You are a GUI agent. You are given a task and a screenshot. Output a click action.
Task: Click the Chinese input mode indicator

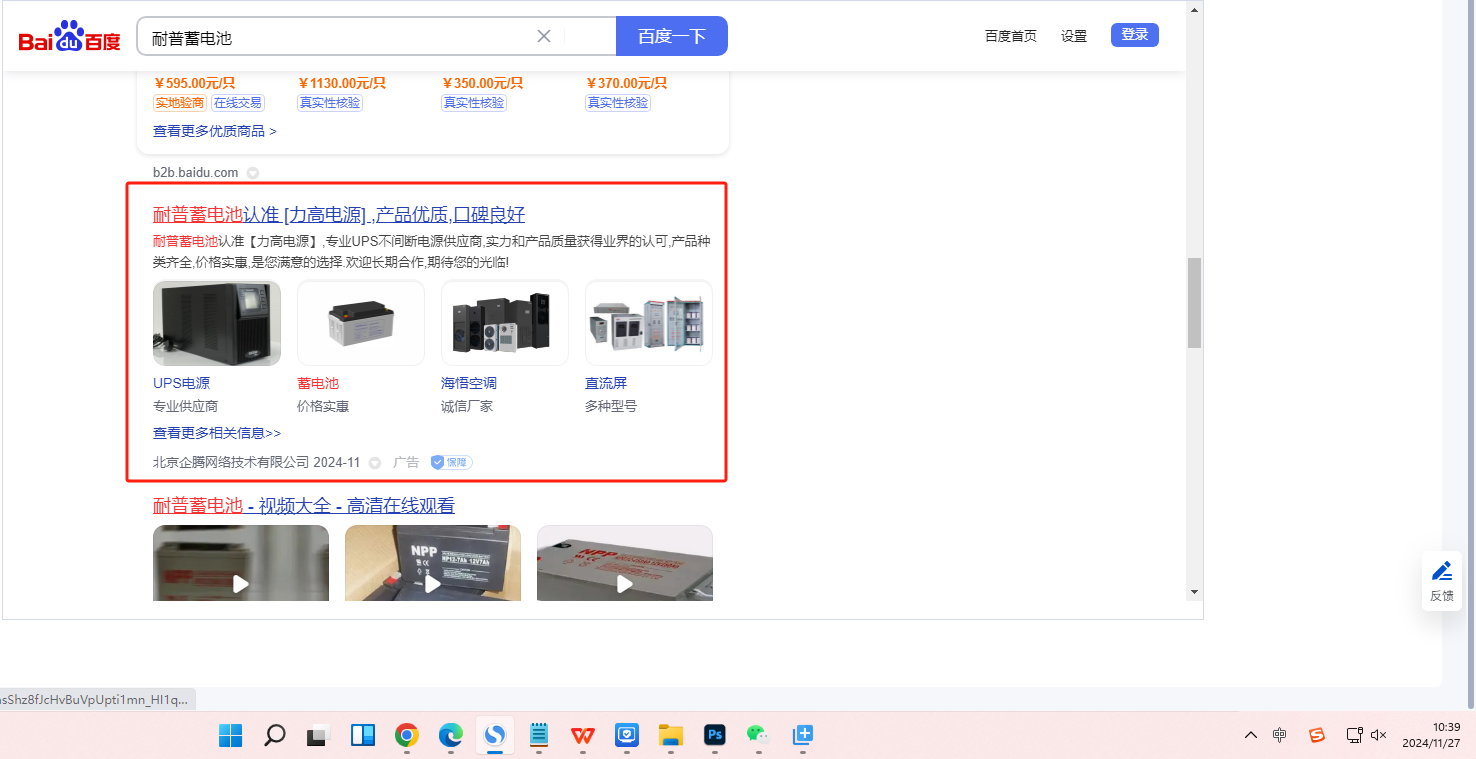(1280, 735)
